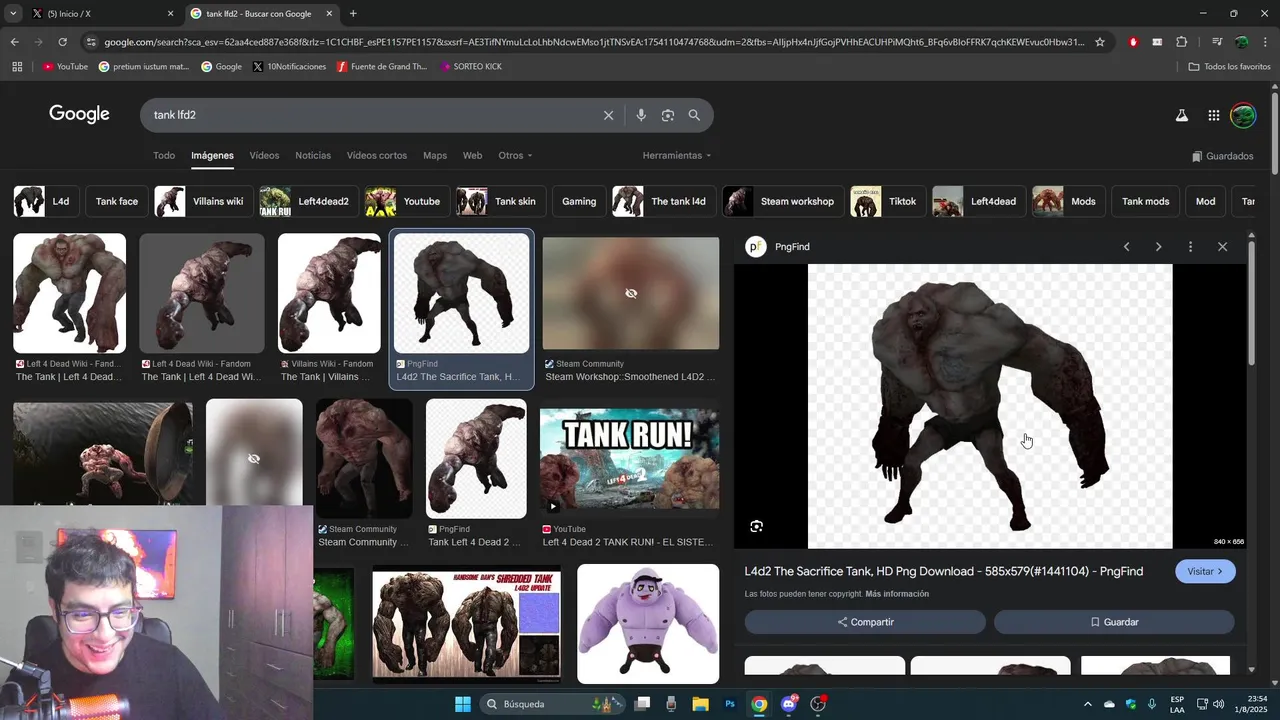Open the large tank preview image
This screenshot has height=720, width=1280.
[990, 406]
